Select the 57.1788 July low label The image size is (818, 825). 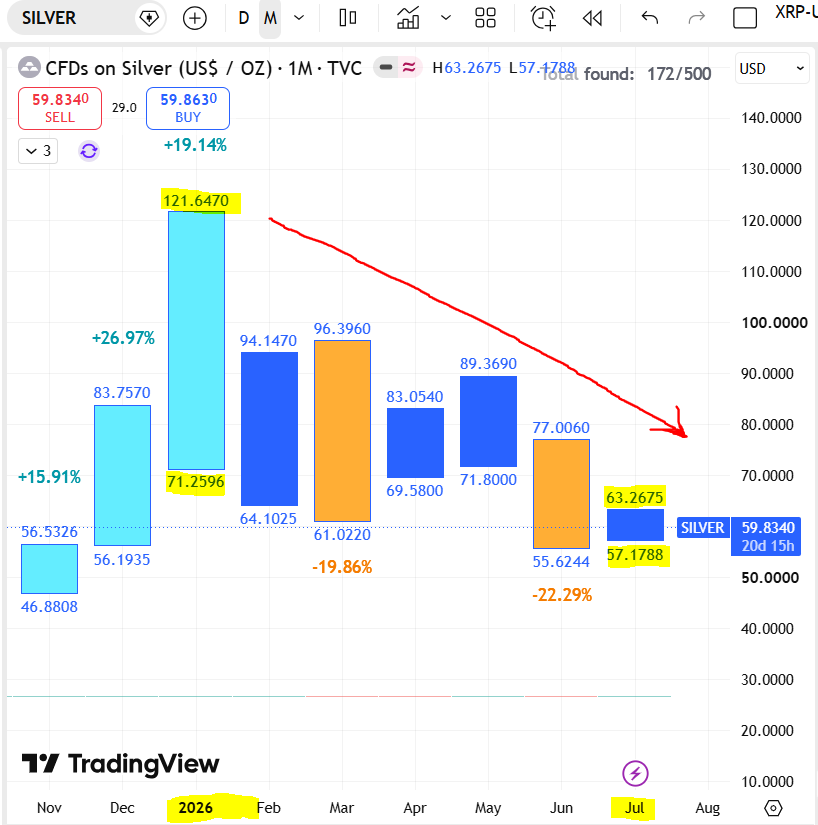[635, 555]
